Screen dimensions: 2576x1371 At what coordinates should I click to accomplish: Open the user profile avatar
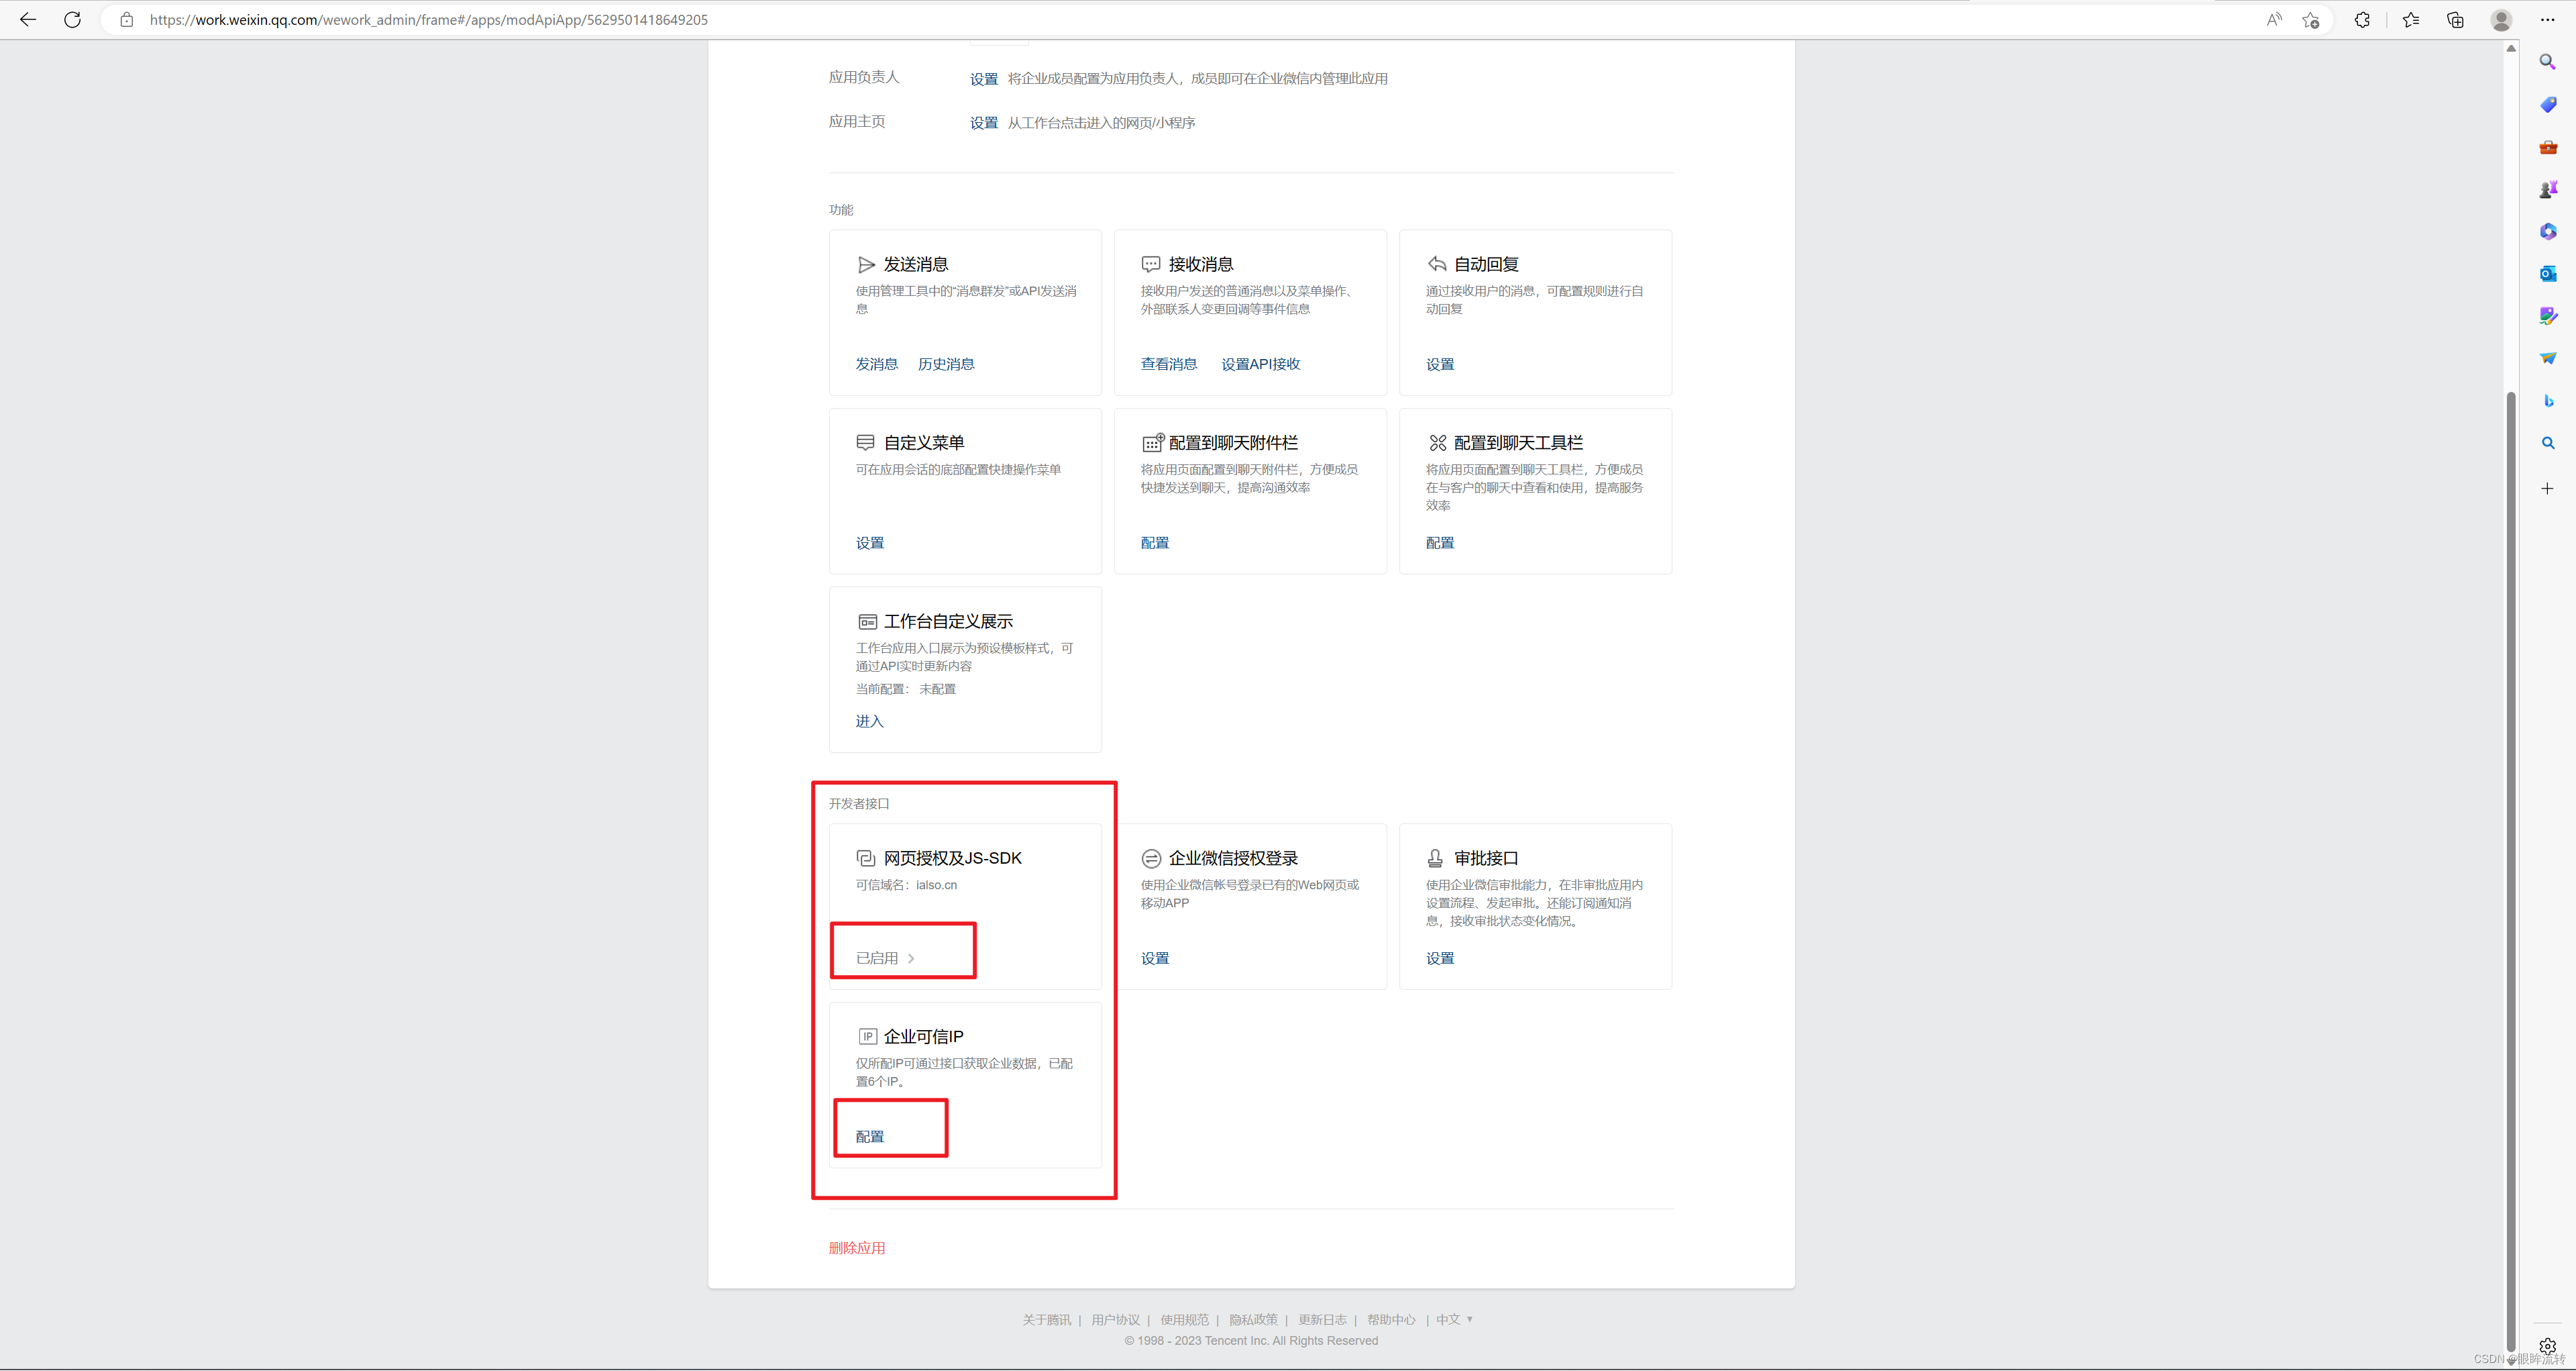pyautogui.click(x=2501, y=19)
